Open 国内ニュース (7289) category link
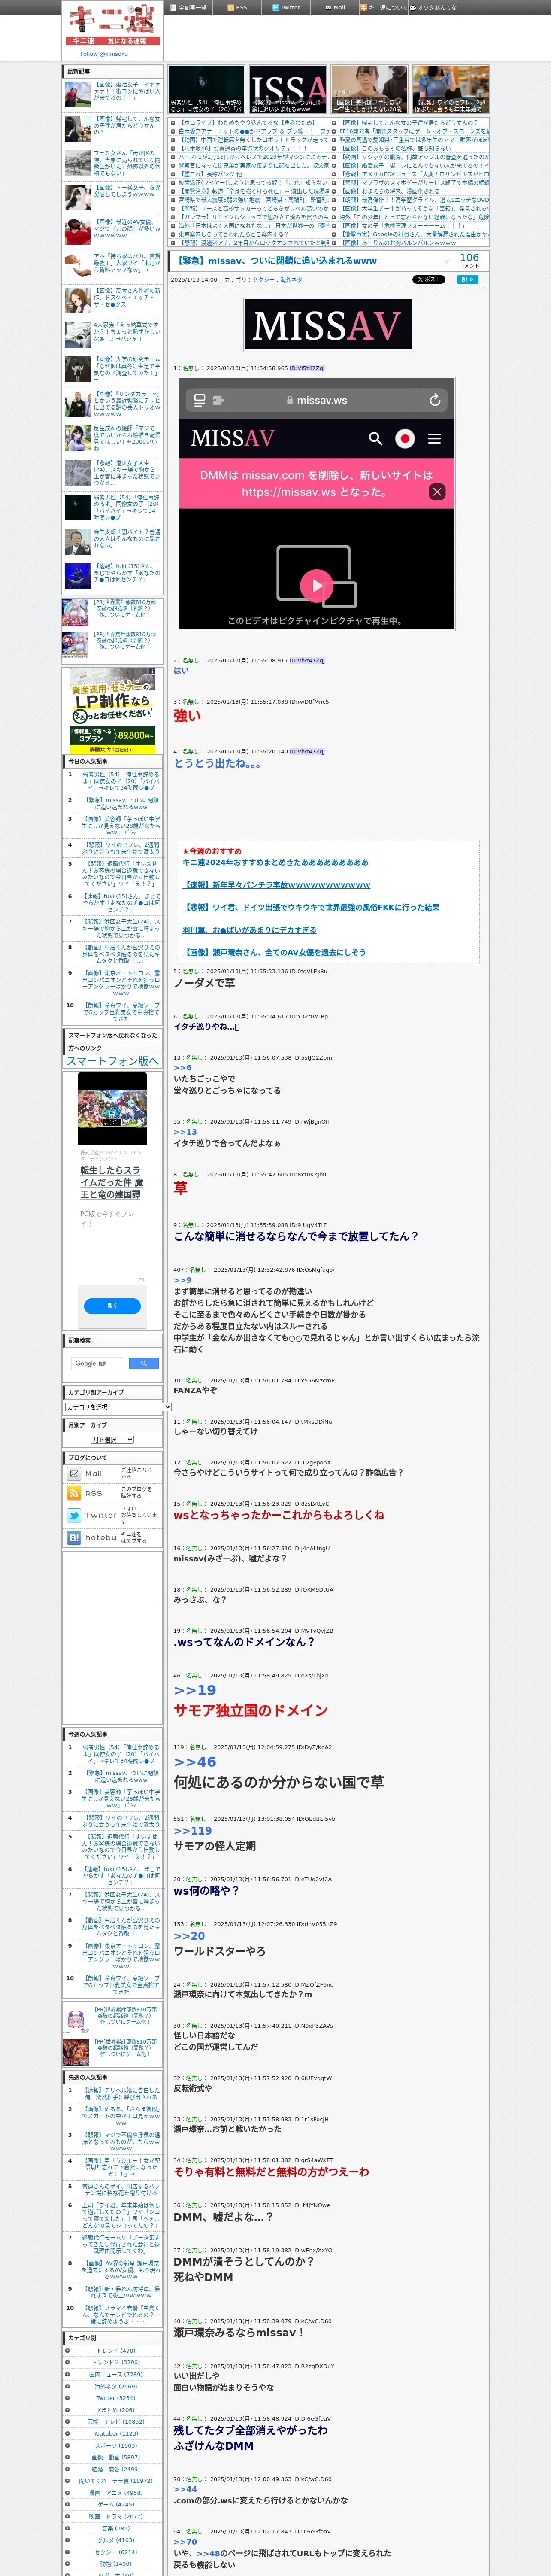This screenshot has width=551, height=2576. pyautogui.click(x=115, y=2374)
